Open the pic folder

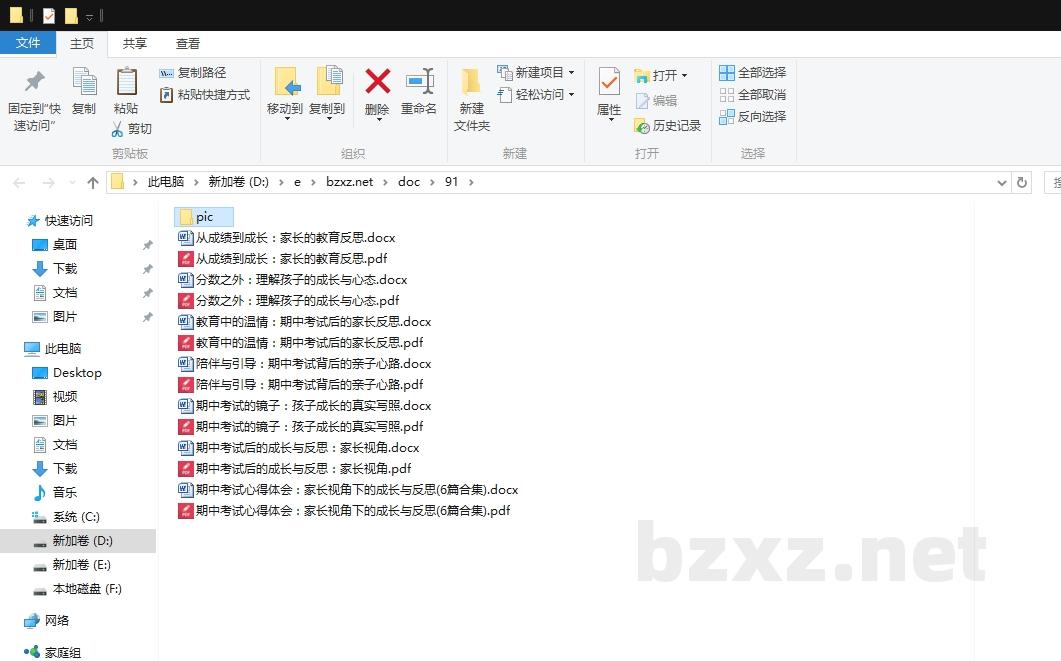[204, 217]
